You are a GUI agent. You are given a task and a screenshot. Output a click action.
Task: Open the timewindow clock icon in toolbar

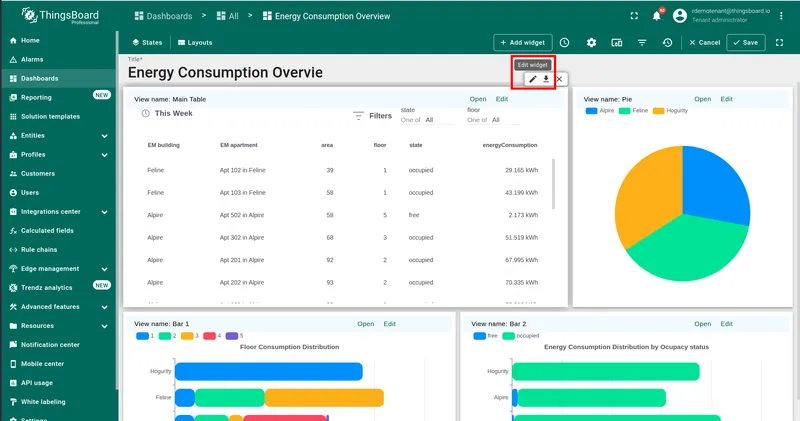click(564, 43)
